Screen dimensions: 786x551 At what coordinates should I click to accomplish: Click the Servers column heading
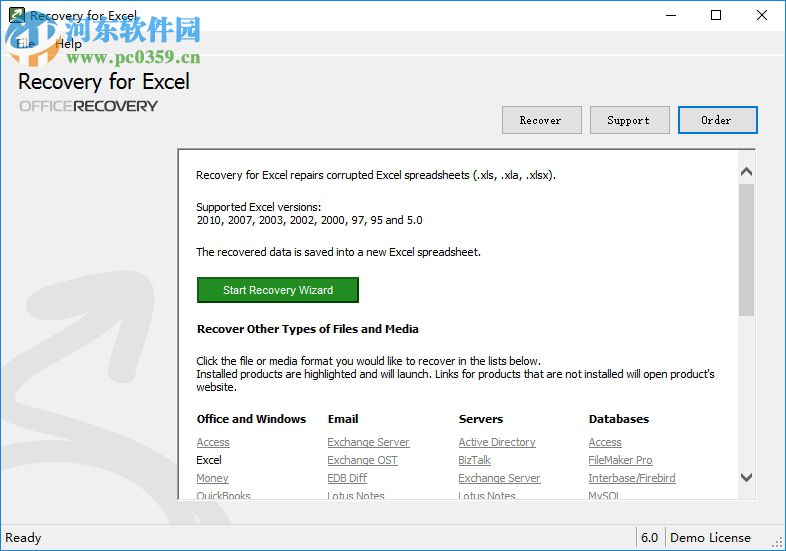481,419
